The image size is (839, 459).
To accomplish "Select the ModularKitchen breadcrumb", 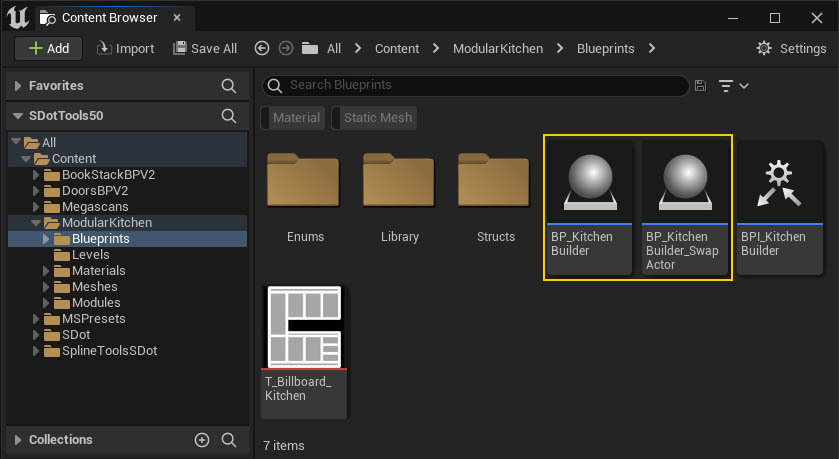I will [498, 49].
